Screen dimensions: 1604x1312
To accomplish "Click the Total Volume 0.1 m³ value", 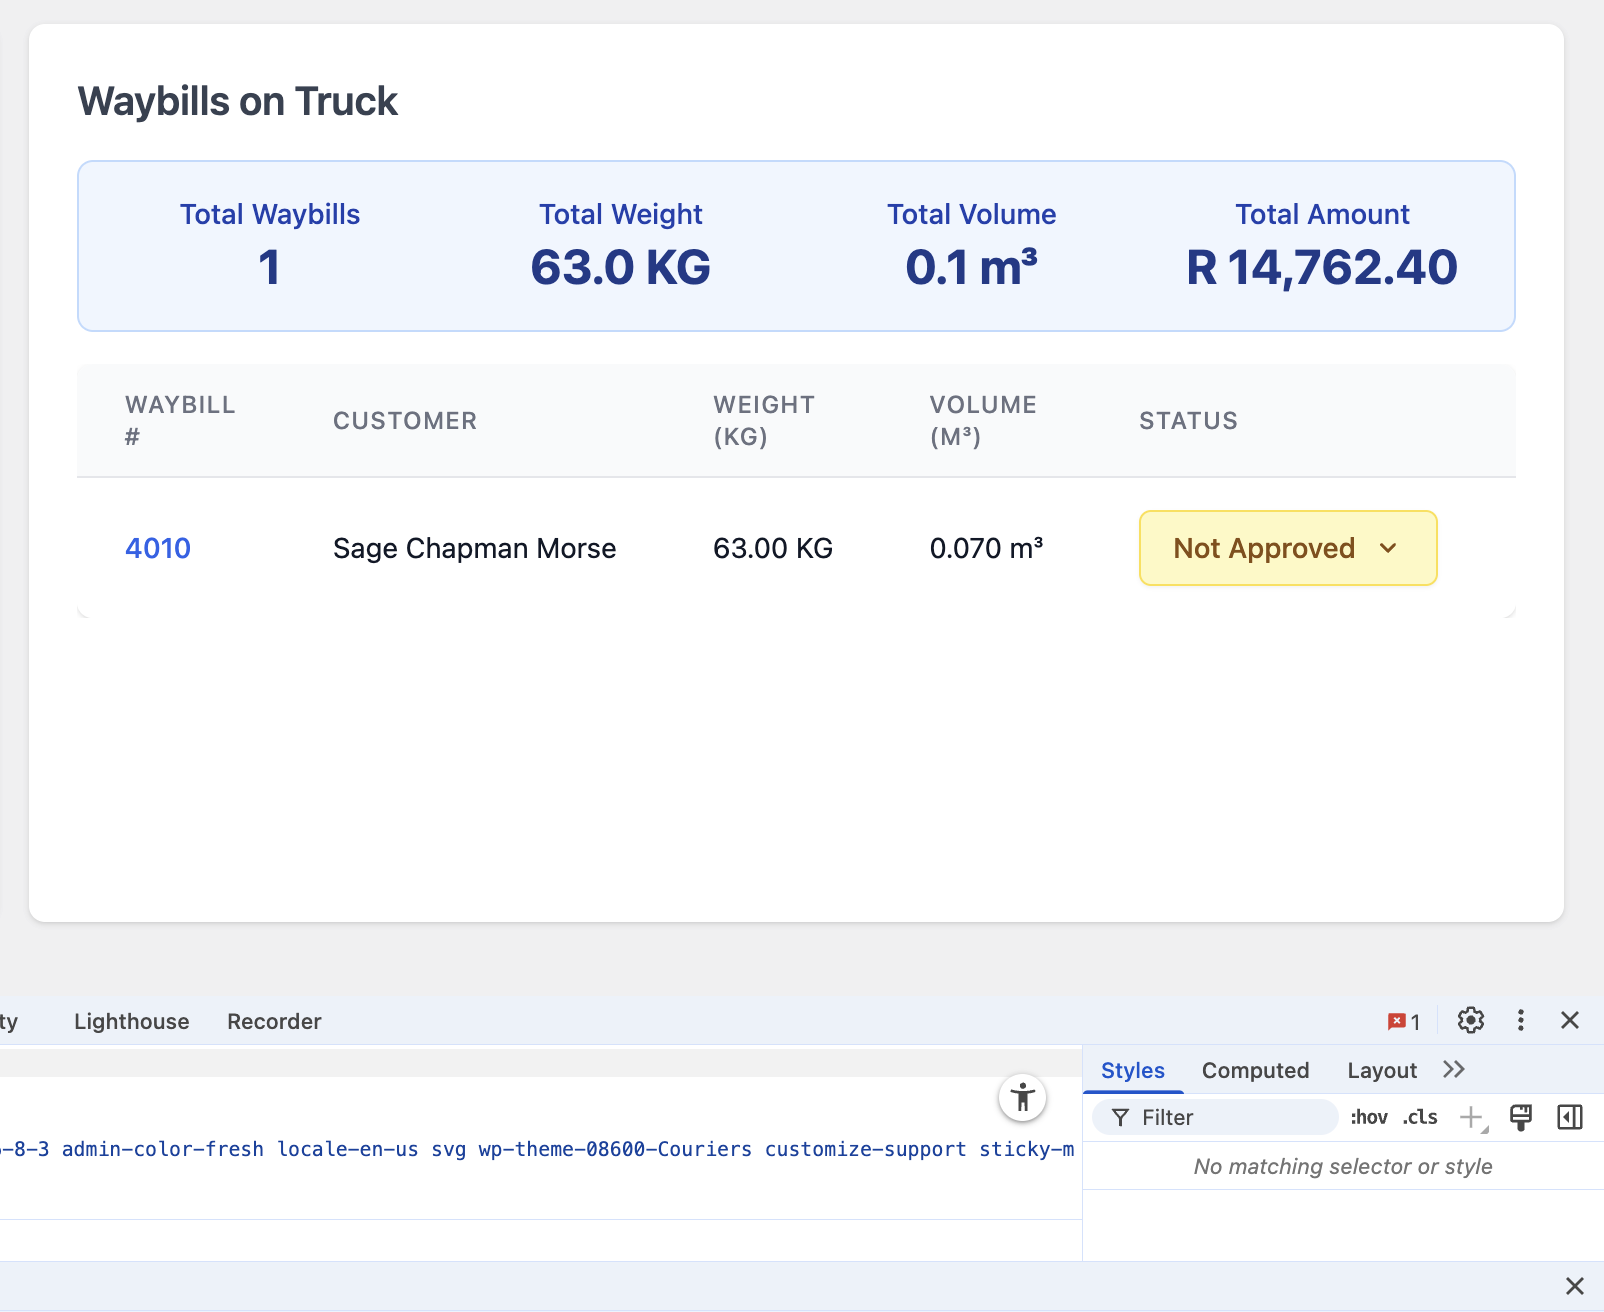I will click(x=971, y=267).
